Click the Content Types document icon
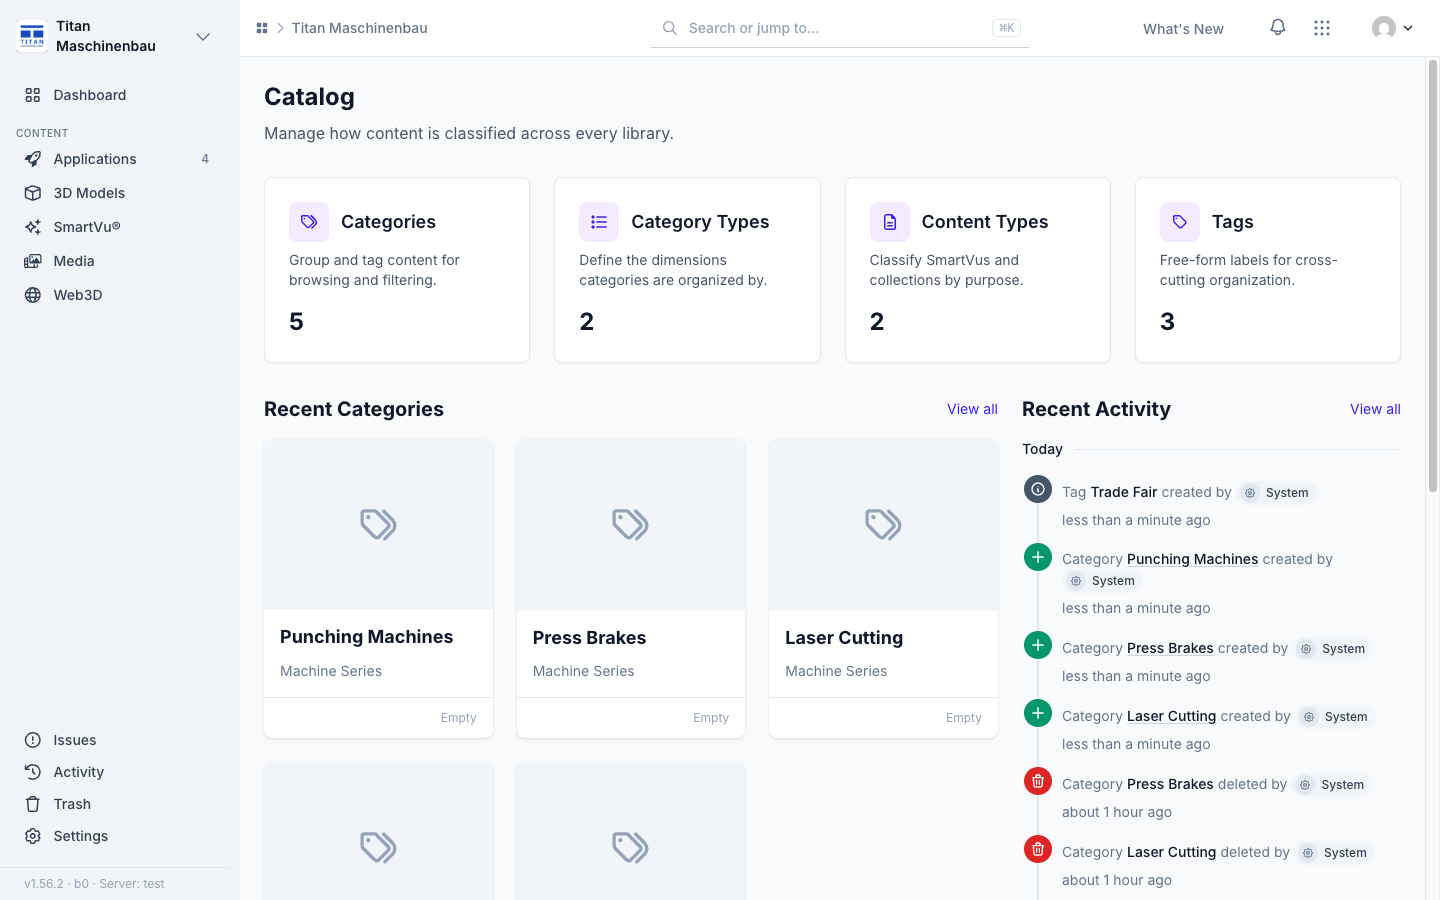Image resolution: width=1440 pixels, height=900 pixels. pyautogui.click(x=890, y=222)
